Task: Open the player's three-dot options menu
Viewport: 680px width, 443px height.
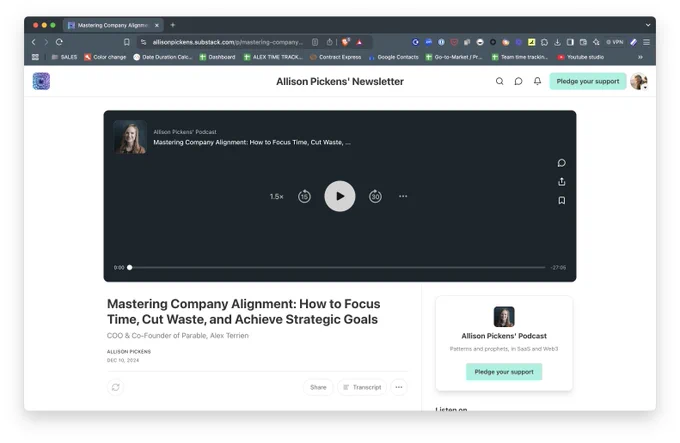Action: [403, 196]
